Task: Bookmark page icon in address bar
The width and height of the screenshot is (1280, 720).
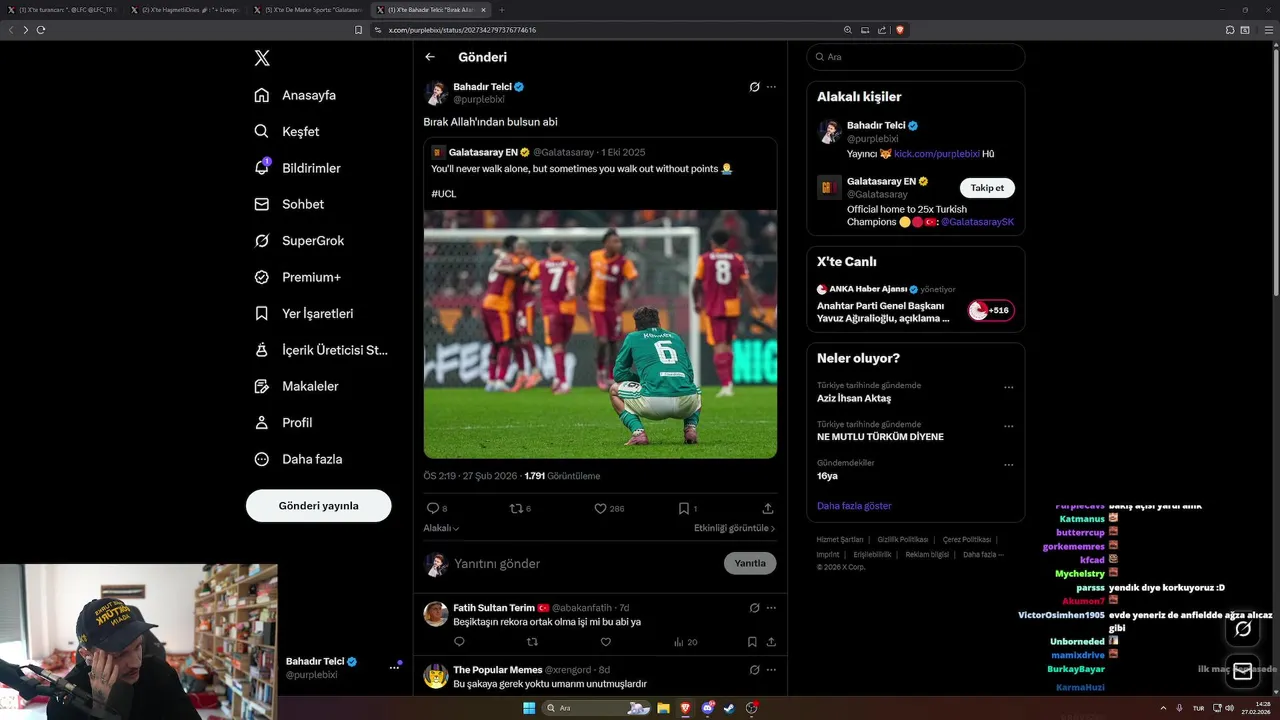Action: click(358, 30)
